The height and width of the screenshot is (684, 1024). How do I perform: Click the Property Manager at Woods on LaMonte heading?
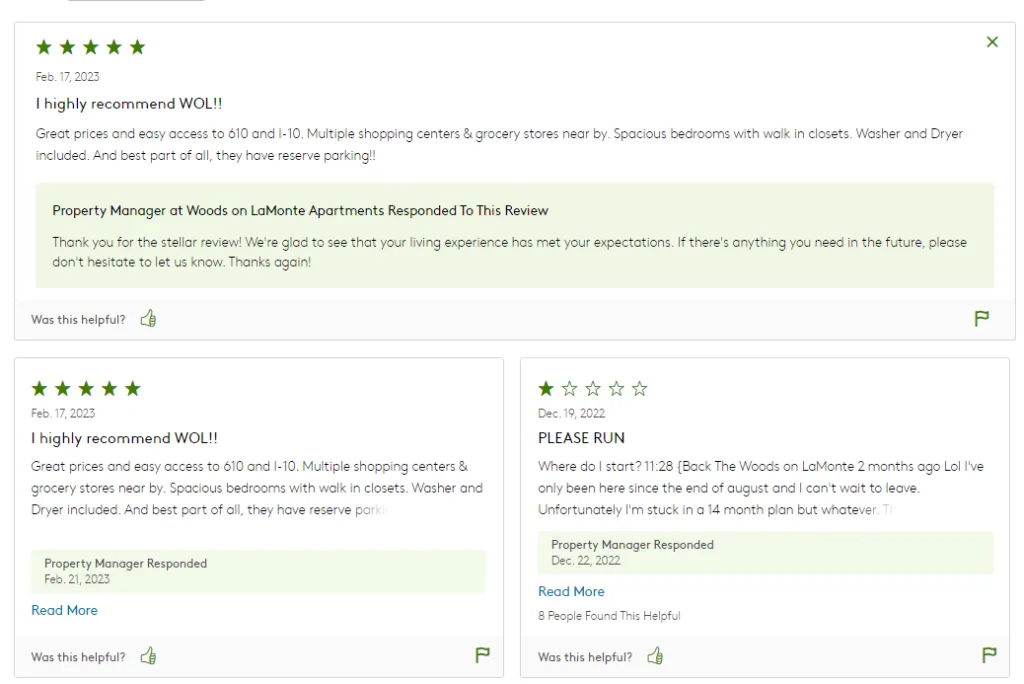(x=300, y=211)
